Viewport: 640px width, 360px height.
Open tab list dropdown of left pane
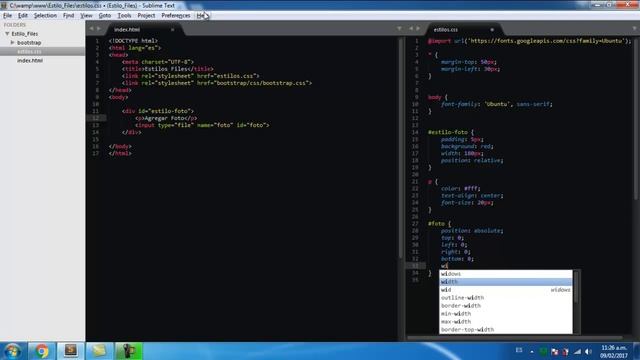tap(399, 29)
